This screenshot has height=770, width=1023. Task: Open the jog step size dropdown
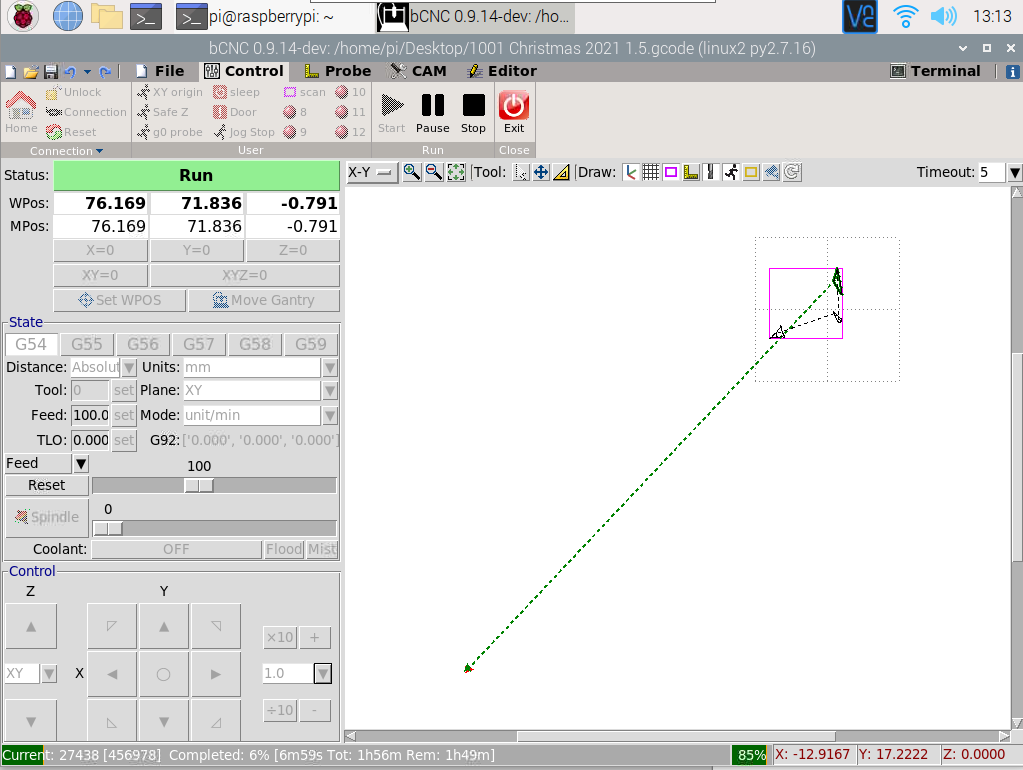point(323,673)
